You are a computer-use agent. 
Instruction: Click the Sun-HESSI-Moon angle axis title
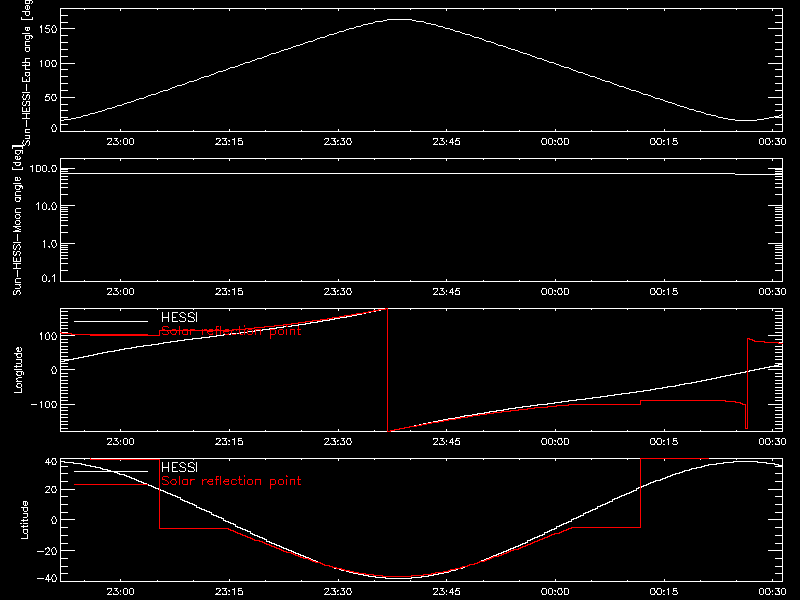point(17,220)
